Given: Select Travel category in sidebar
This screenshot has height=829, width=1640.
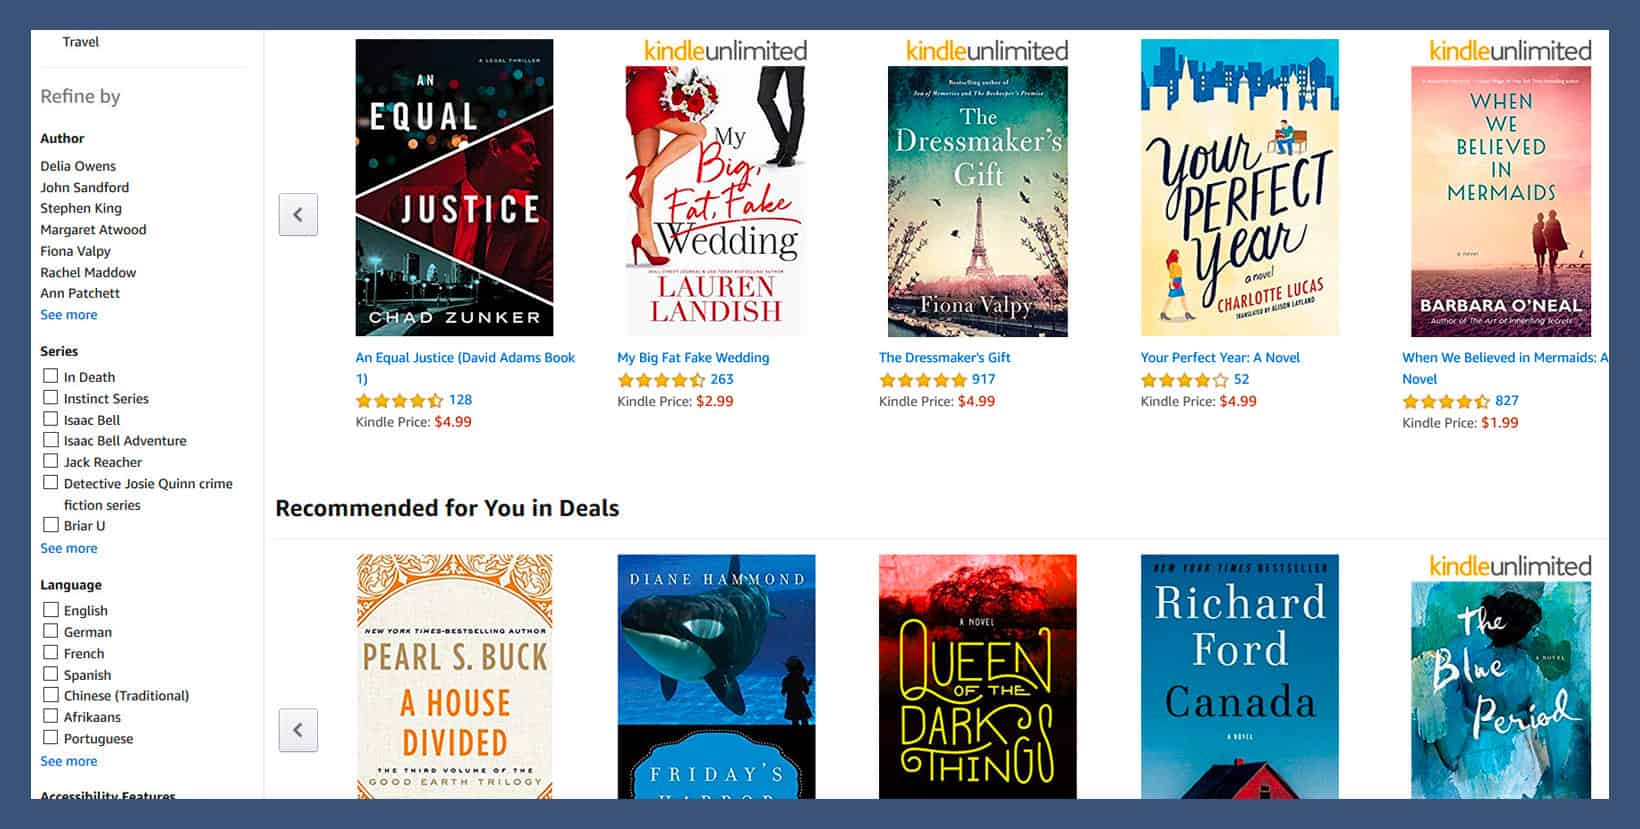Looking at the screenshot, I should [81, 42].
